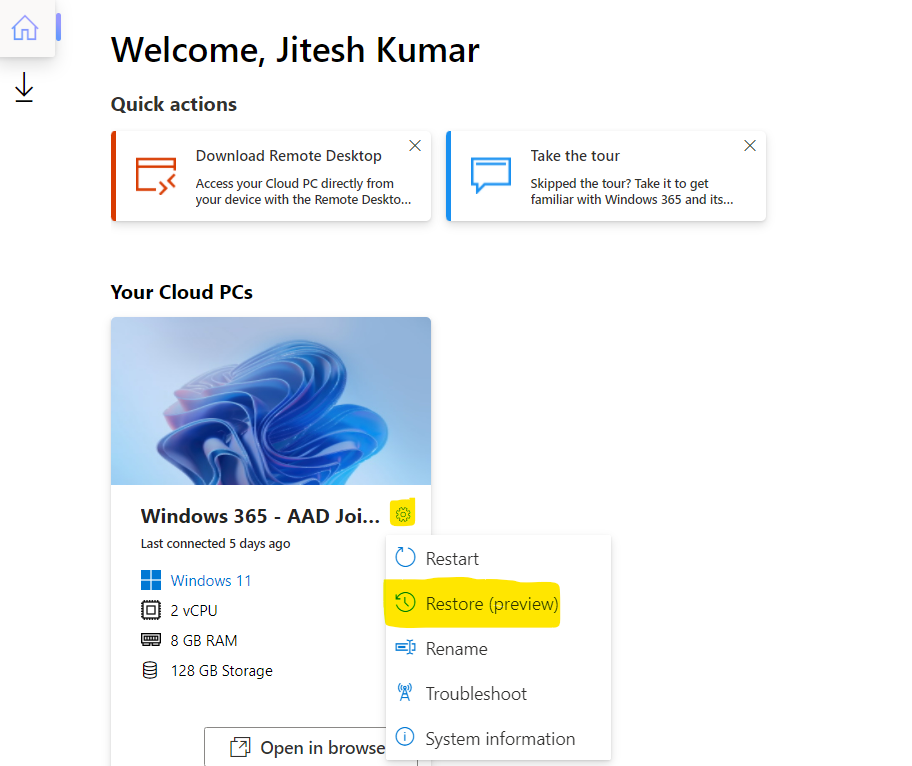
Task: Click the Windows 11 wallpaper thumbnail
Action: pos(271,401)
